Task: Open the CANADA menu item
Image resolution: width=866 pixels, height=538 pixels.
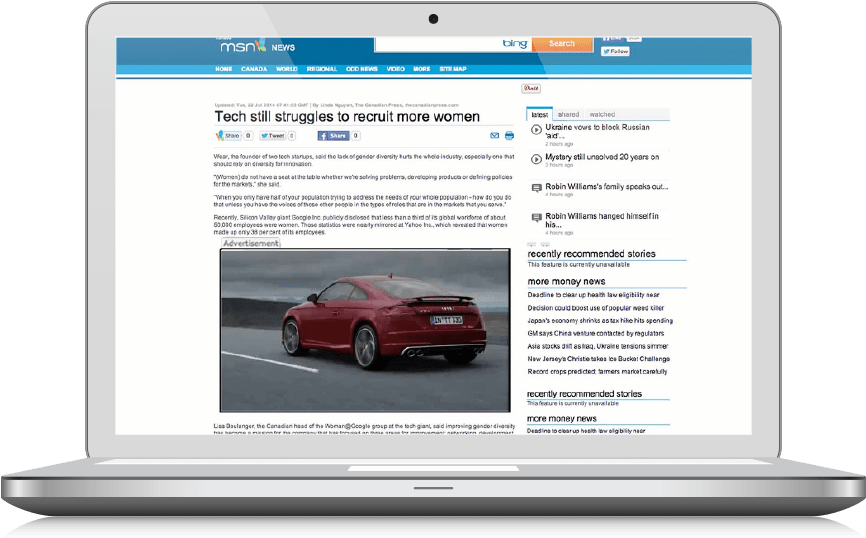Action: (254, 69)
